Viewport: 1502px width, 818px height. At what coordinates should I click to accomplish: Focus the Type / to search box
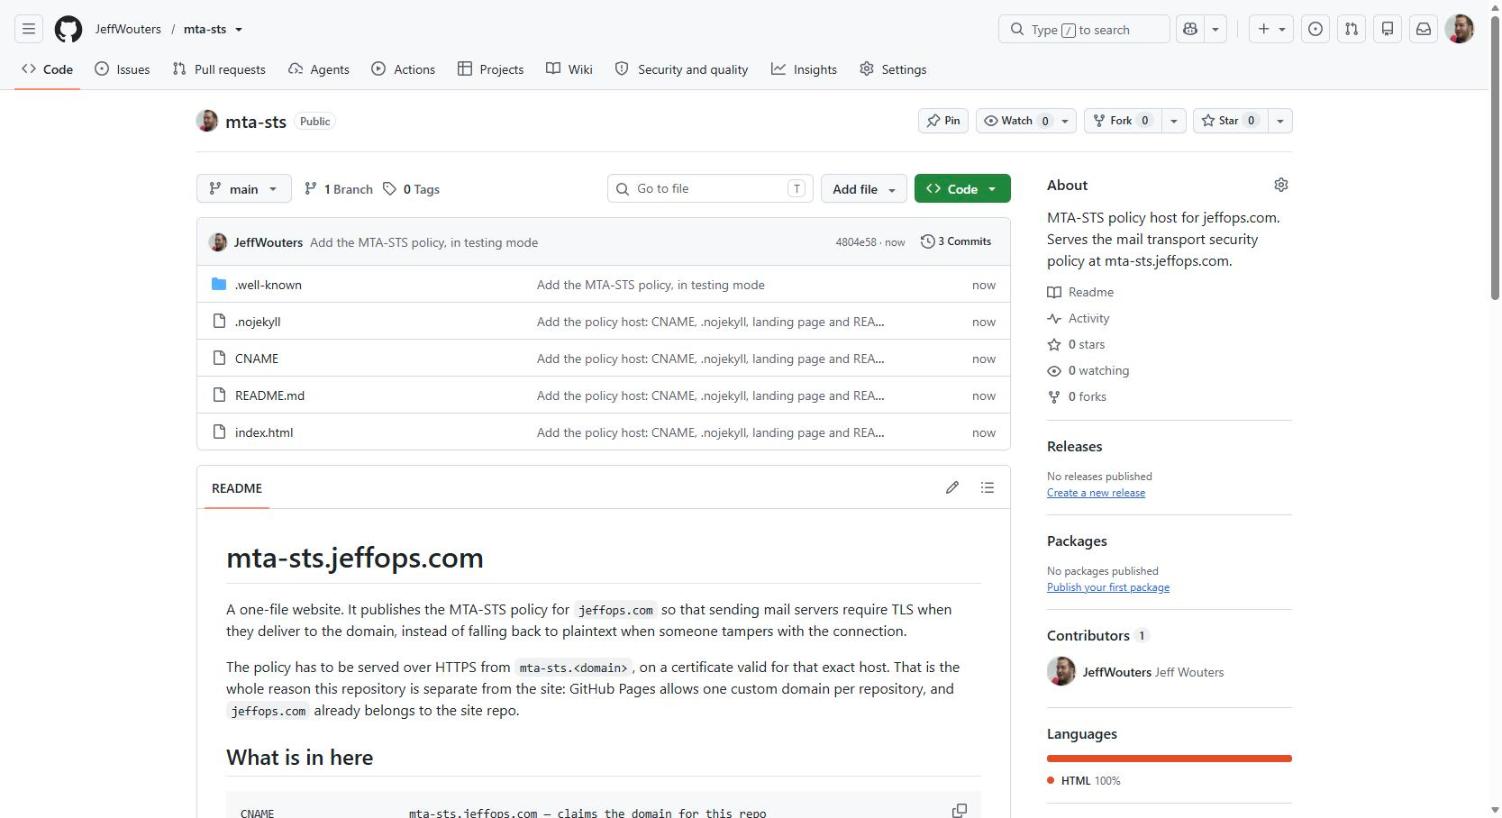coord(1083,29)
